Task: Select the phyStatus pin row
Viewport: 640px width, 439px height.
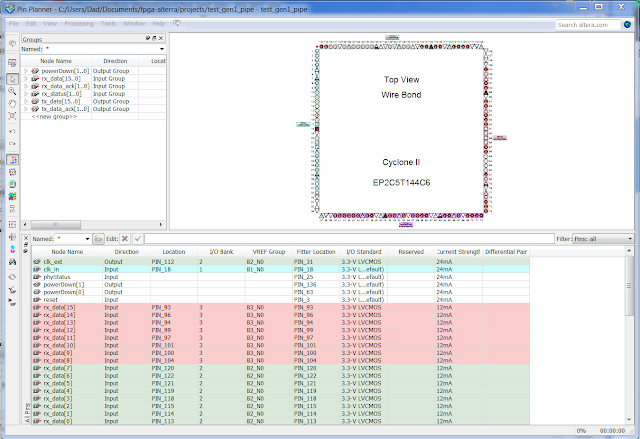Action: (281, 277)
